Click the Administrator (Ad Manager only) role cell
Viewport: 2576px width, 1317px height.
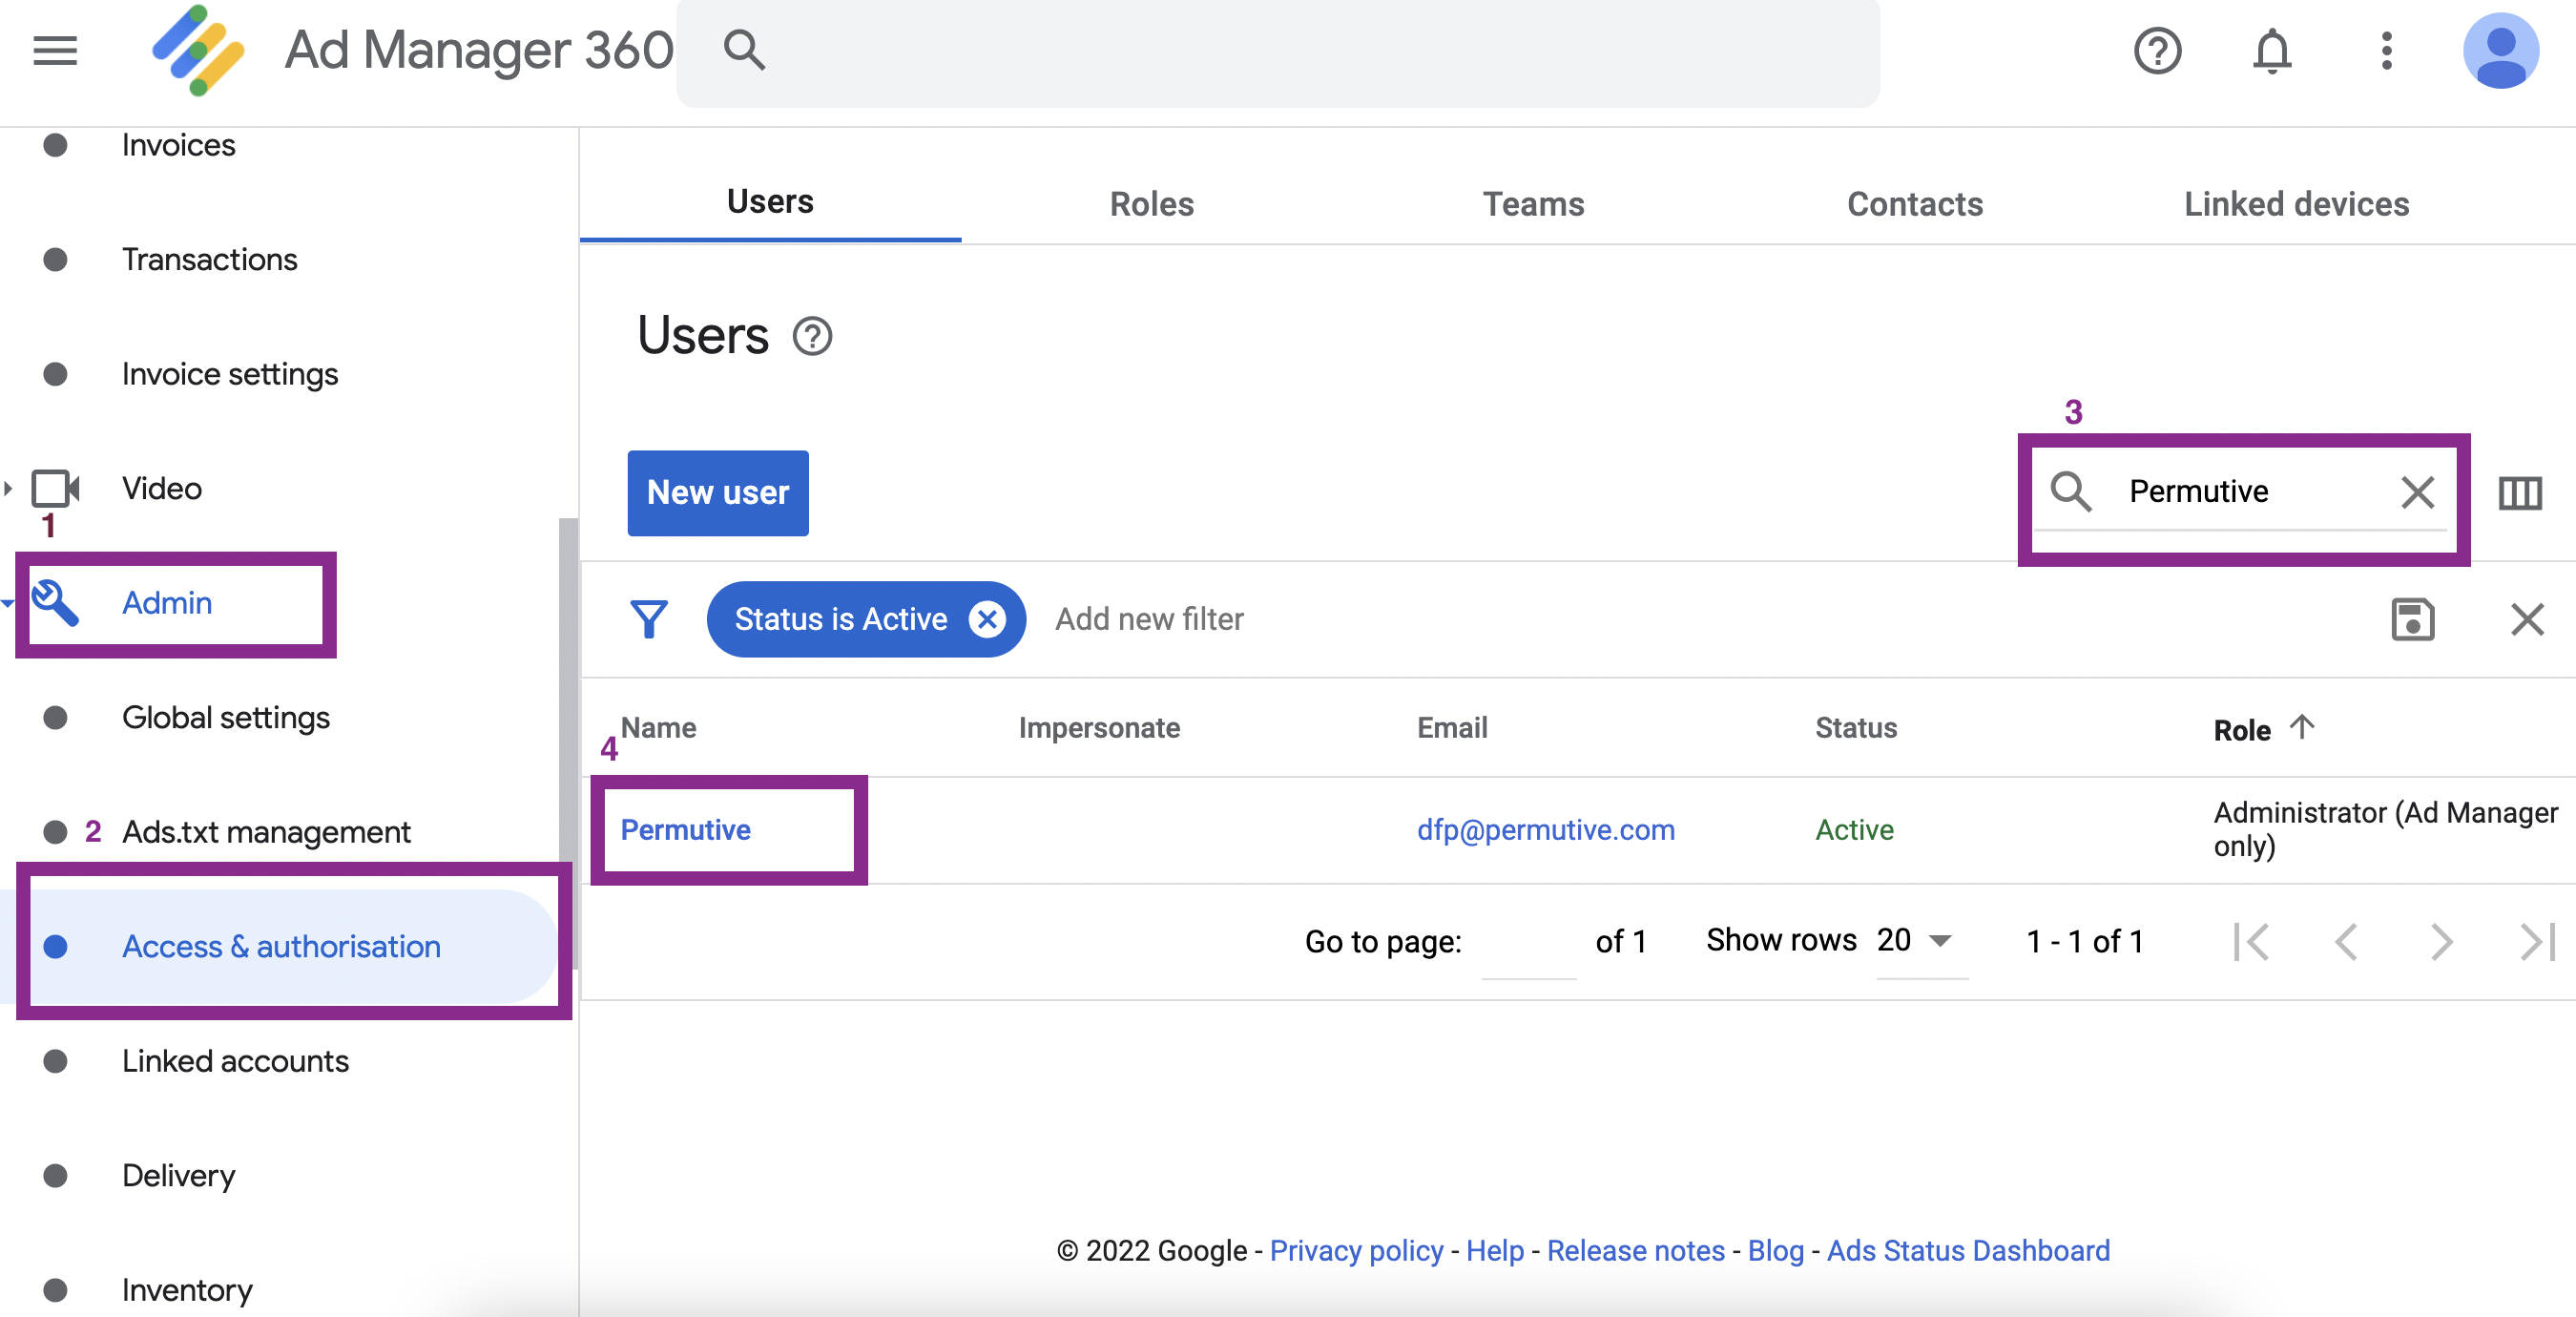point(2385,830)
